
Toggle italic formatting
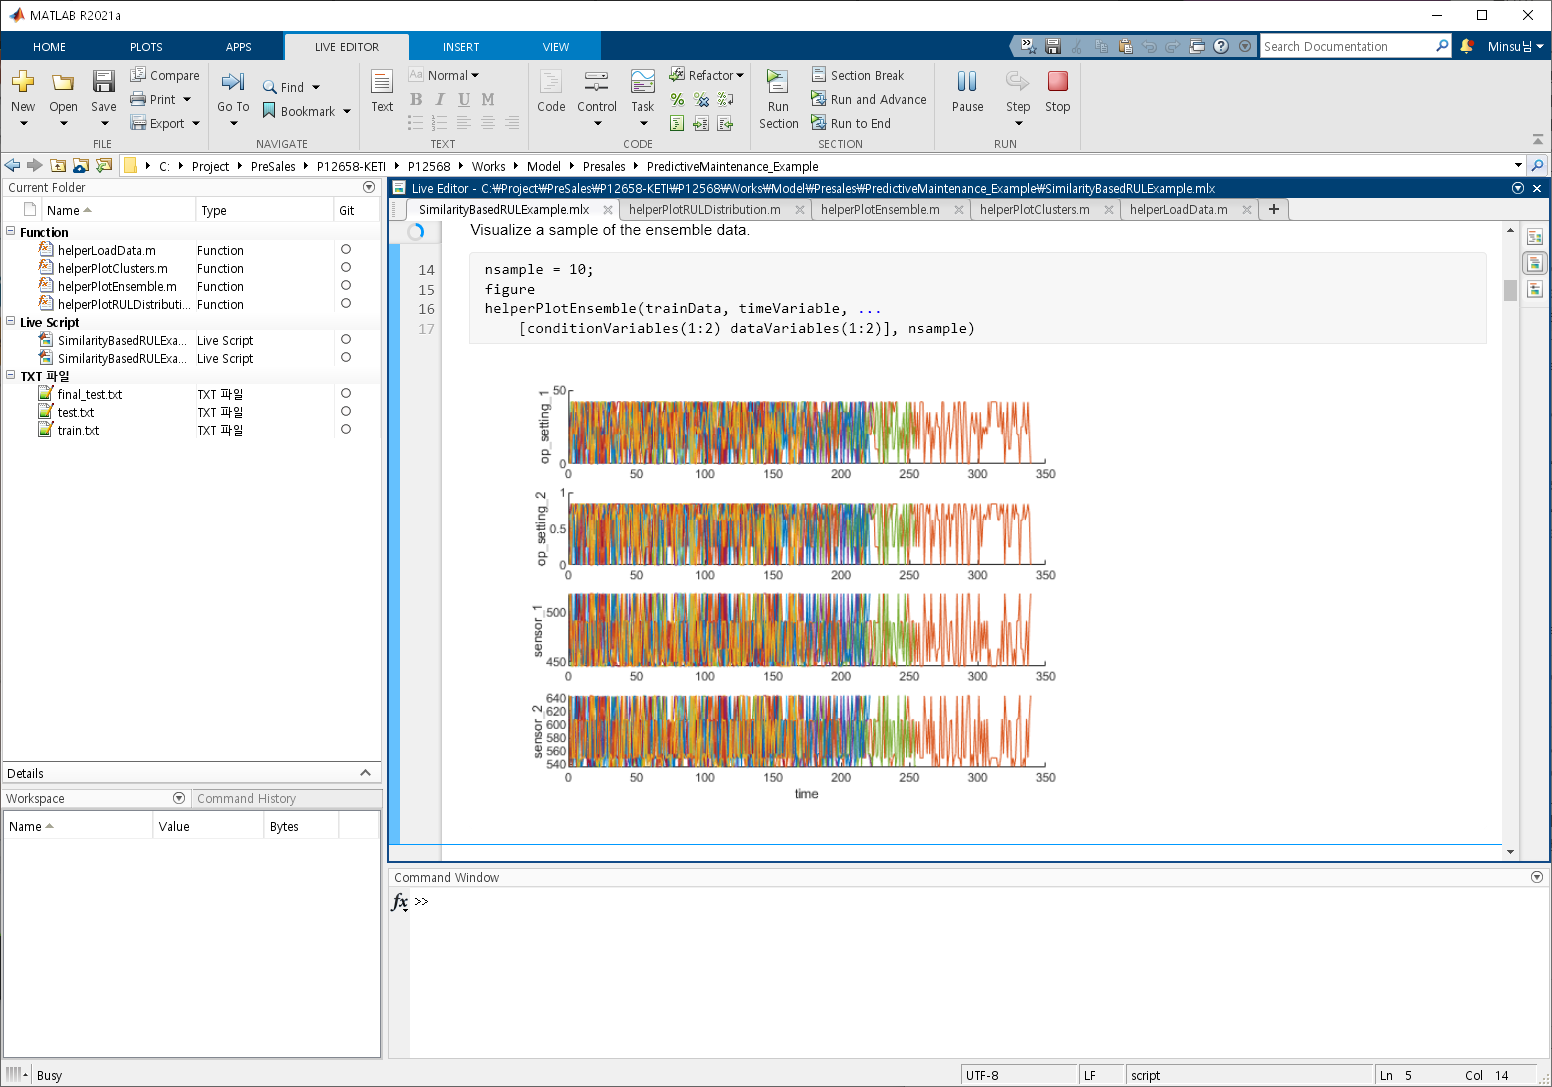click(440, 99)
